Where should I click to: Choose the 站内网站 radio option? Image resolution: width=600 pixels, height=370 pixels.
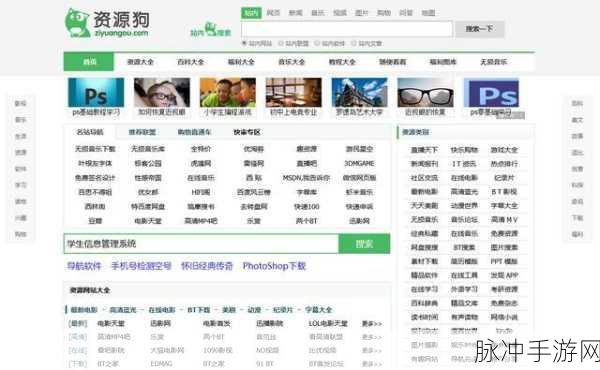coord(257,44)
